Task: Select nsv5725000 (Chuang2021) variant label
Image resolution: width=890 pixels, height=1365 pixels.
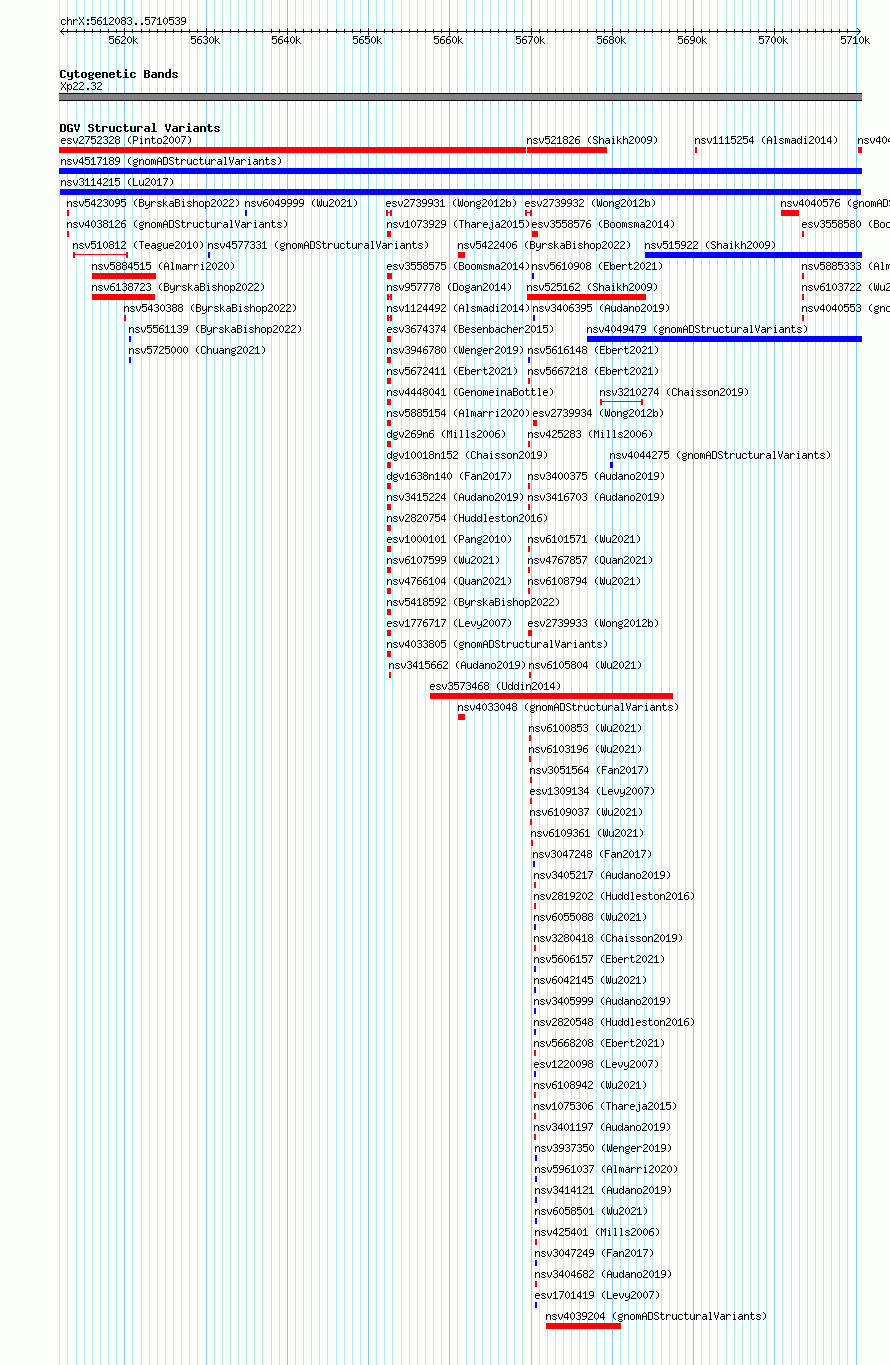Action: pyautogui.click(x=197, y=350)
